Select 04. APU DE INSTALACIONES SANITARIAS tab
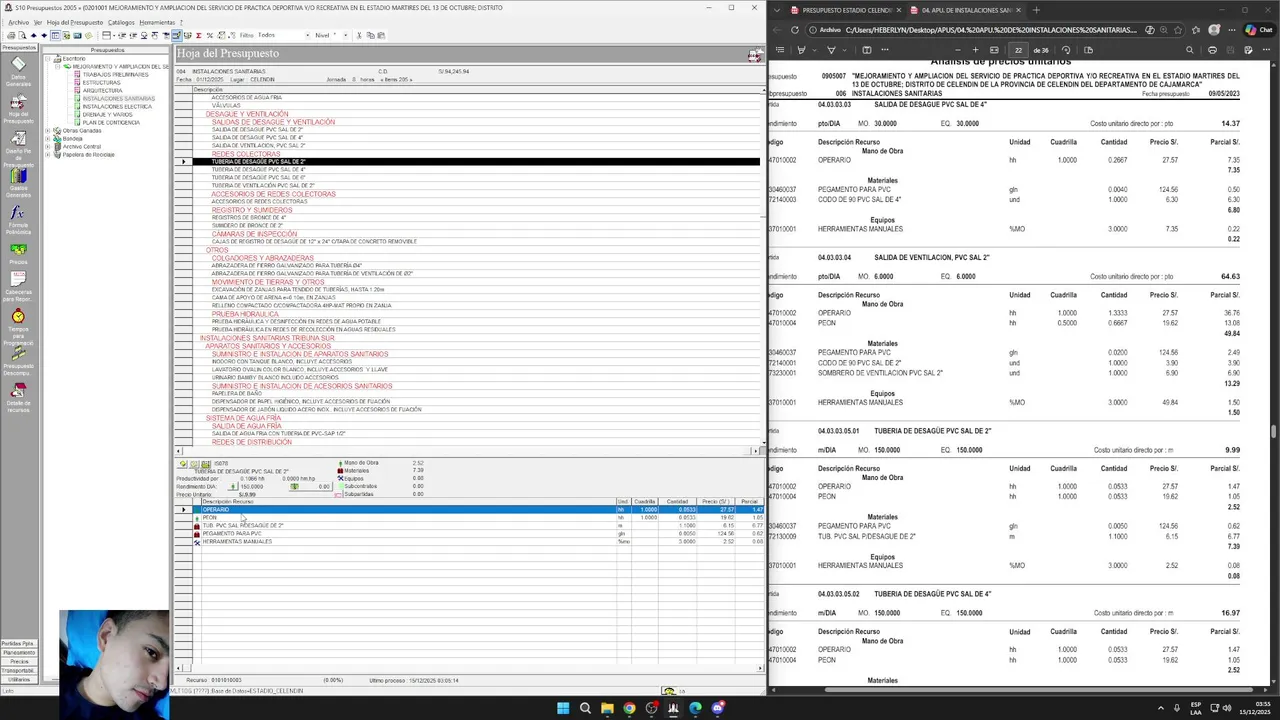Viewport: 1280px width, 720px height. 966,10
